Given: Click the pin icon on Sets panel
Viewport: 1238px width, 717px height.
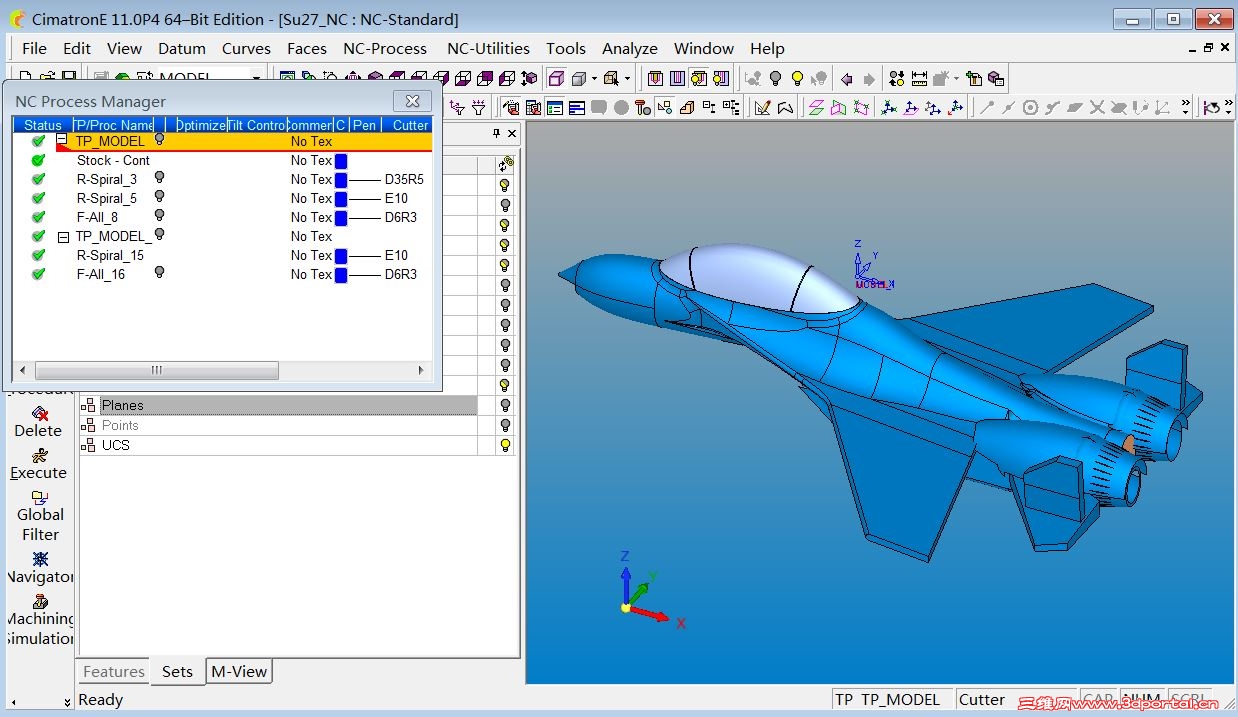Looking at the screenshot, I should pos(496,134).
